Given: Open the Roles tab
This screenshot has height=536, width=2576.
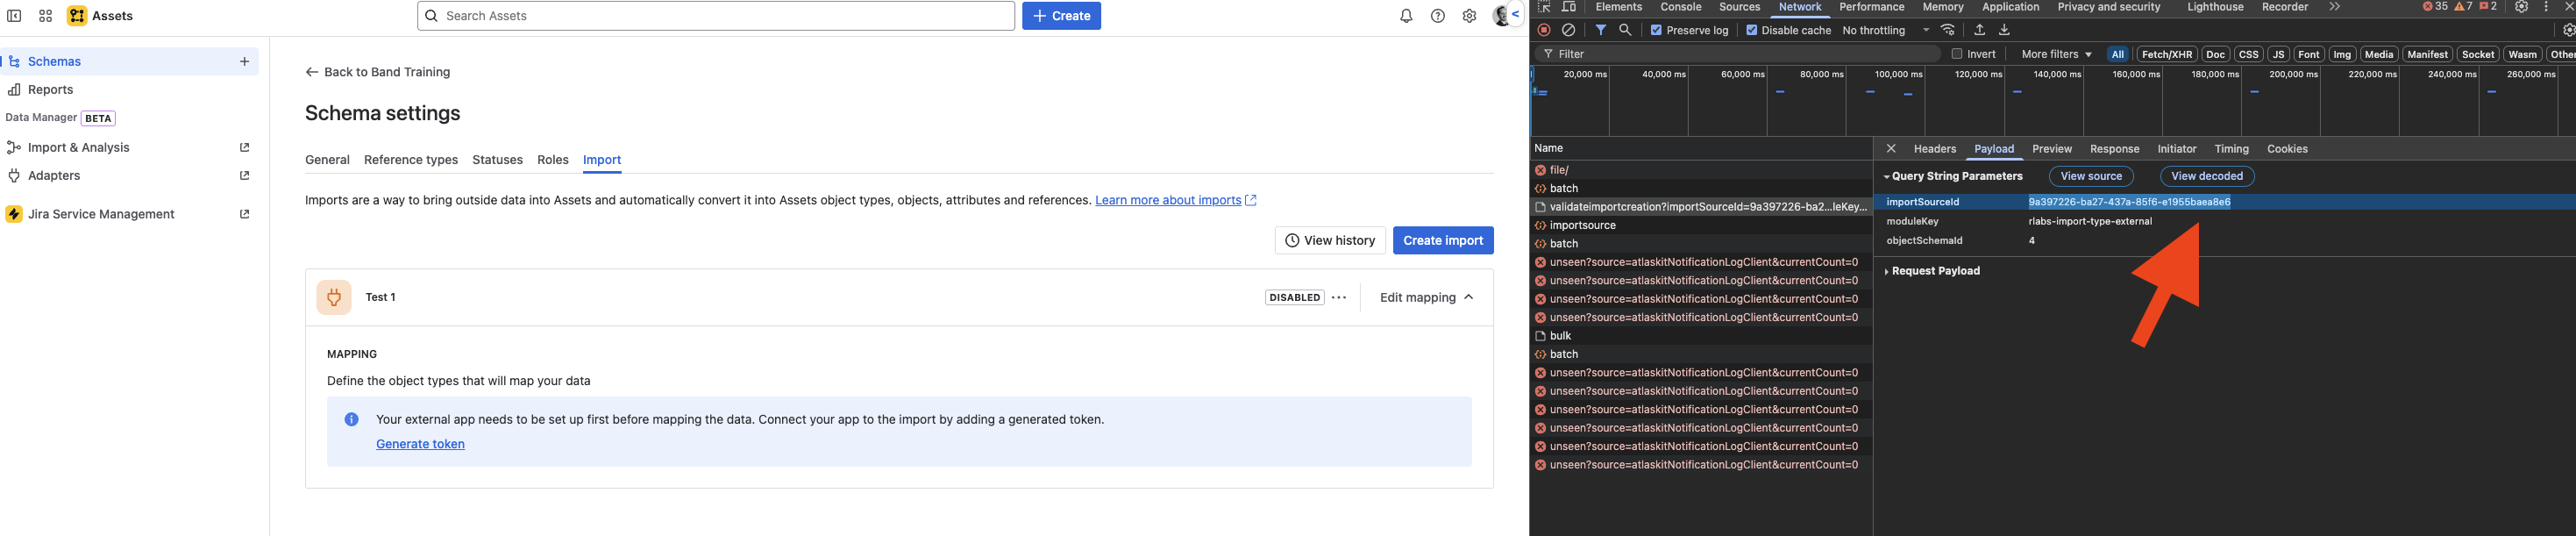Looking at the screenshot, I should click(x=553, y=160).
